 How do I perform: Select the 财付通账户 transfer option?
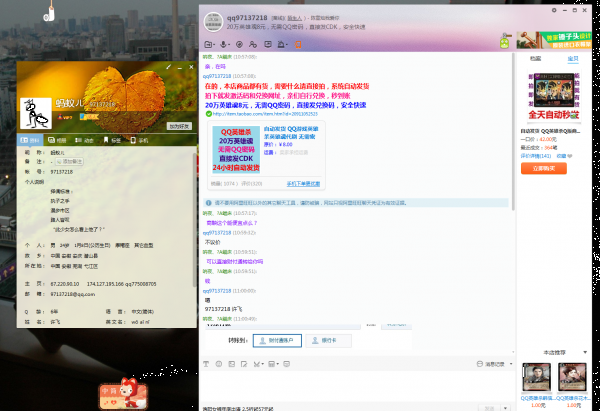(277, 341)
